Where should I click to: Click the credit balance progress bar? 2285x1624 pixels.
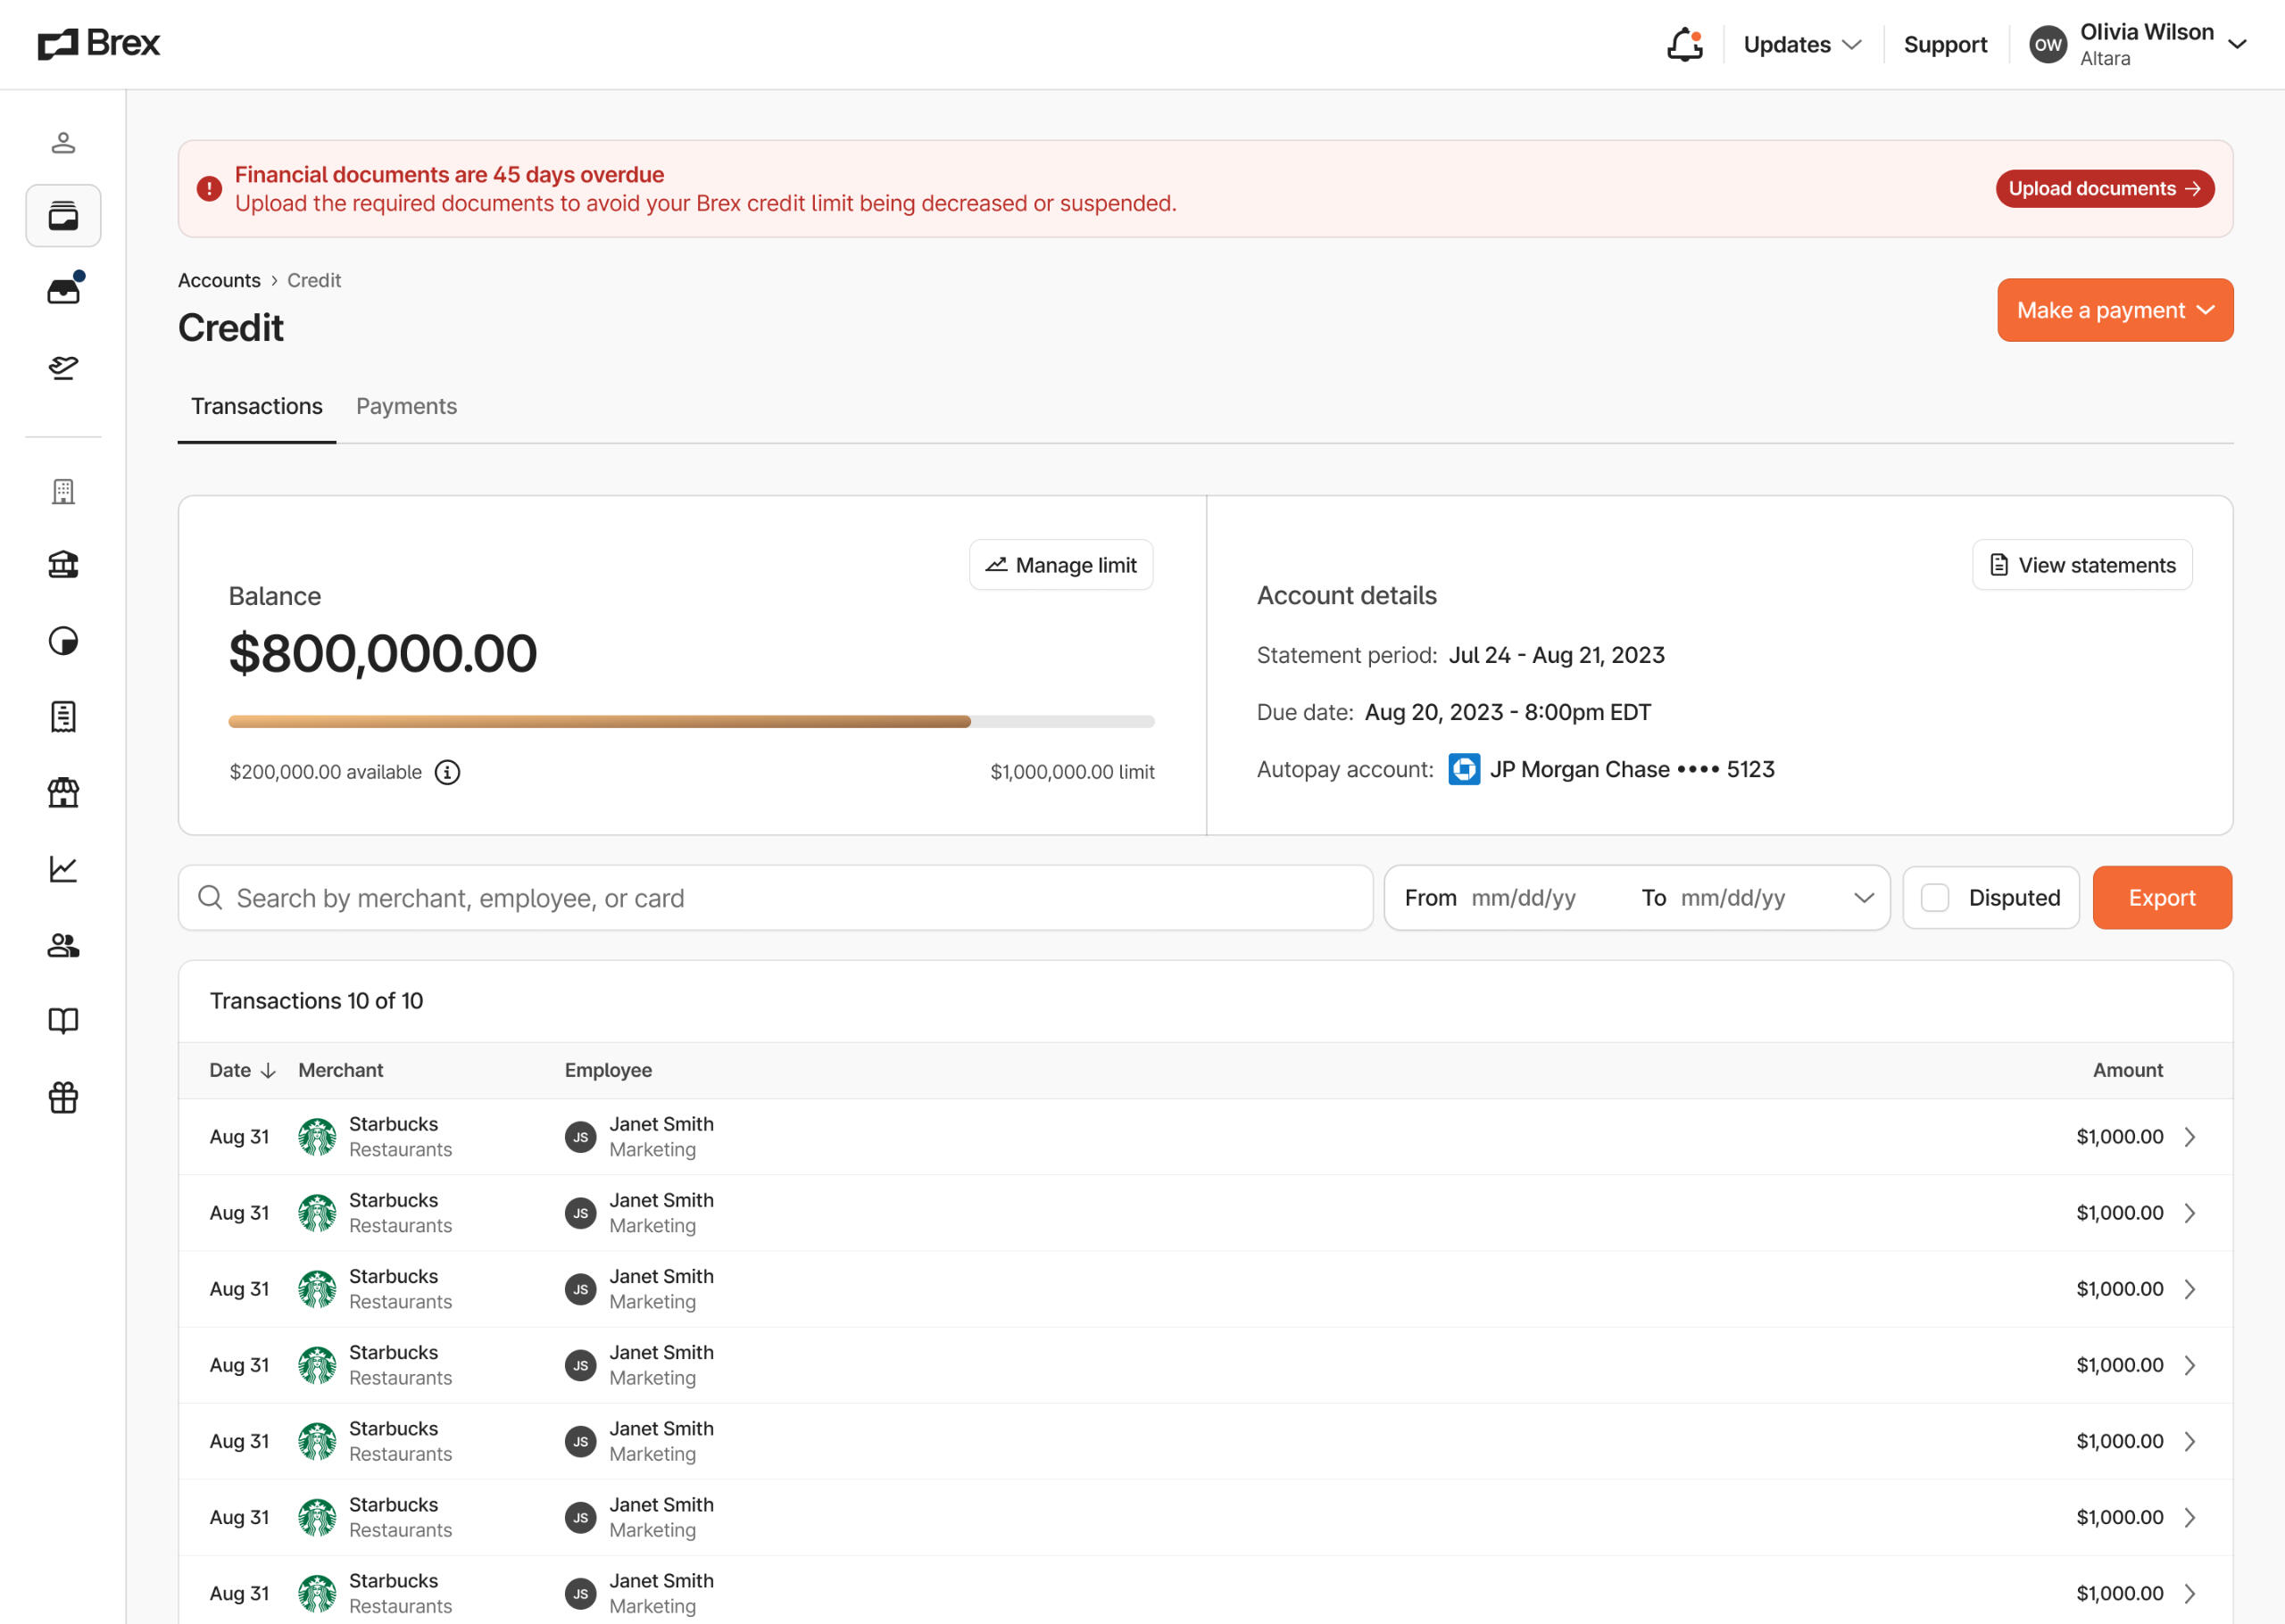pyautogui.click(x=690, y=721)
